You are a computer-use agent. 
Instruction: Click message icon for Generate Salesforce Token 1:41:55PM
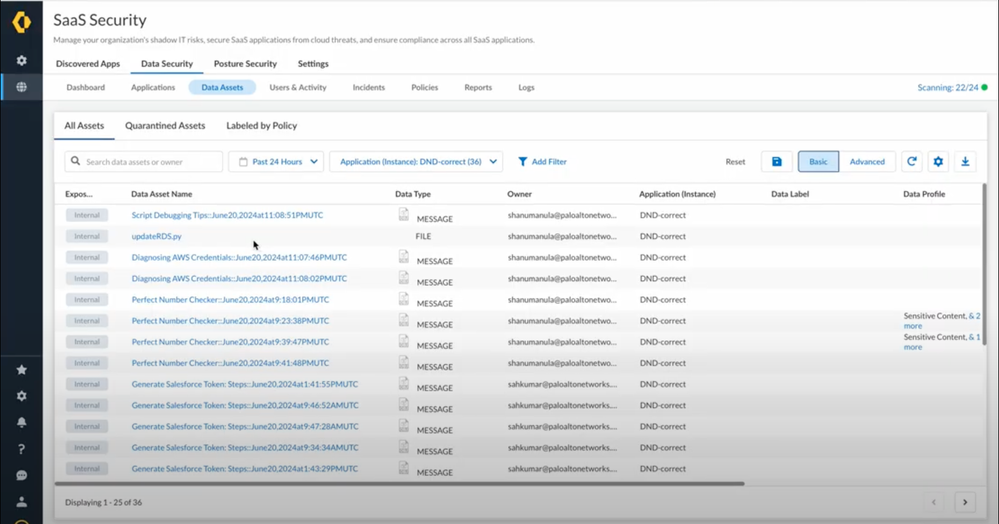403,384
